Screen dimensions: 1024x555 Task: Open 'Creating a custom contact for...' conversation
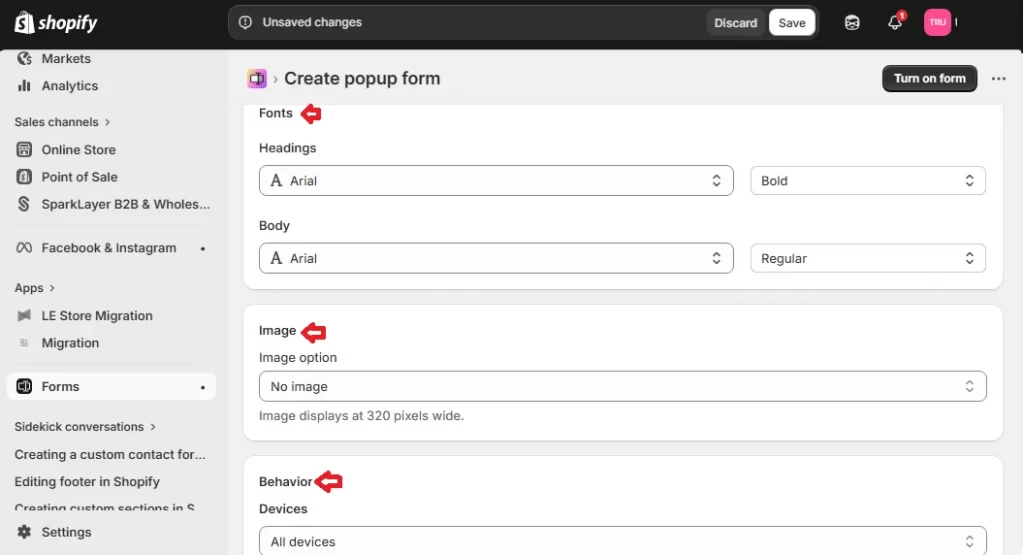pyautogui.click(x=110, y=454)
